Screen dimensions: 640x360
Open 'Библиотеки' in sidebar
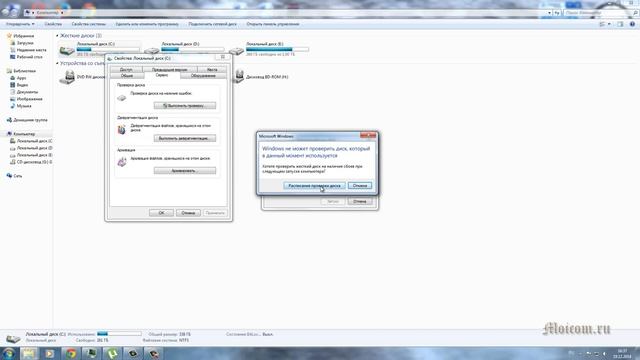[x=24, y=71]
